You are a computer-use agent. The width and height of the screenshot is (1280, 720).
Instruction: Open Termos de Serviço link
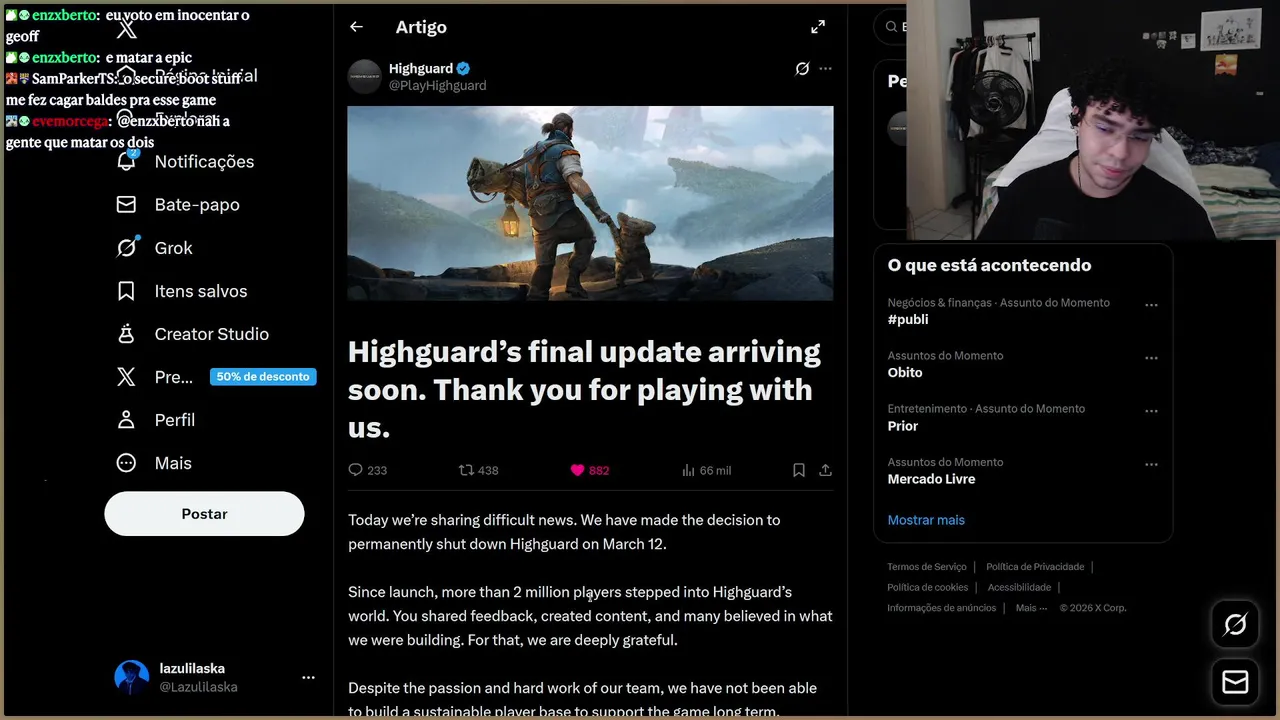[927, 567]
